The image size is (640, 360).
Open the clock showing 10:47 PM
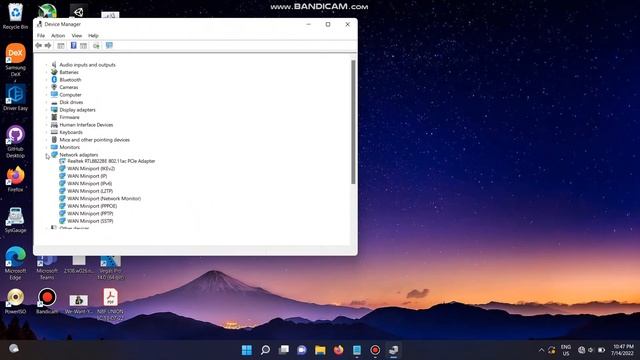click(x=622, y=350)
